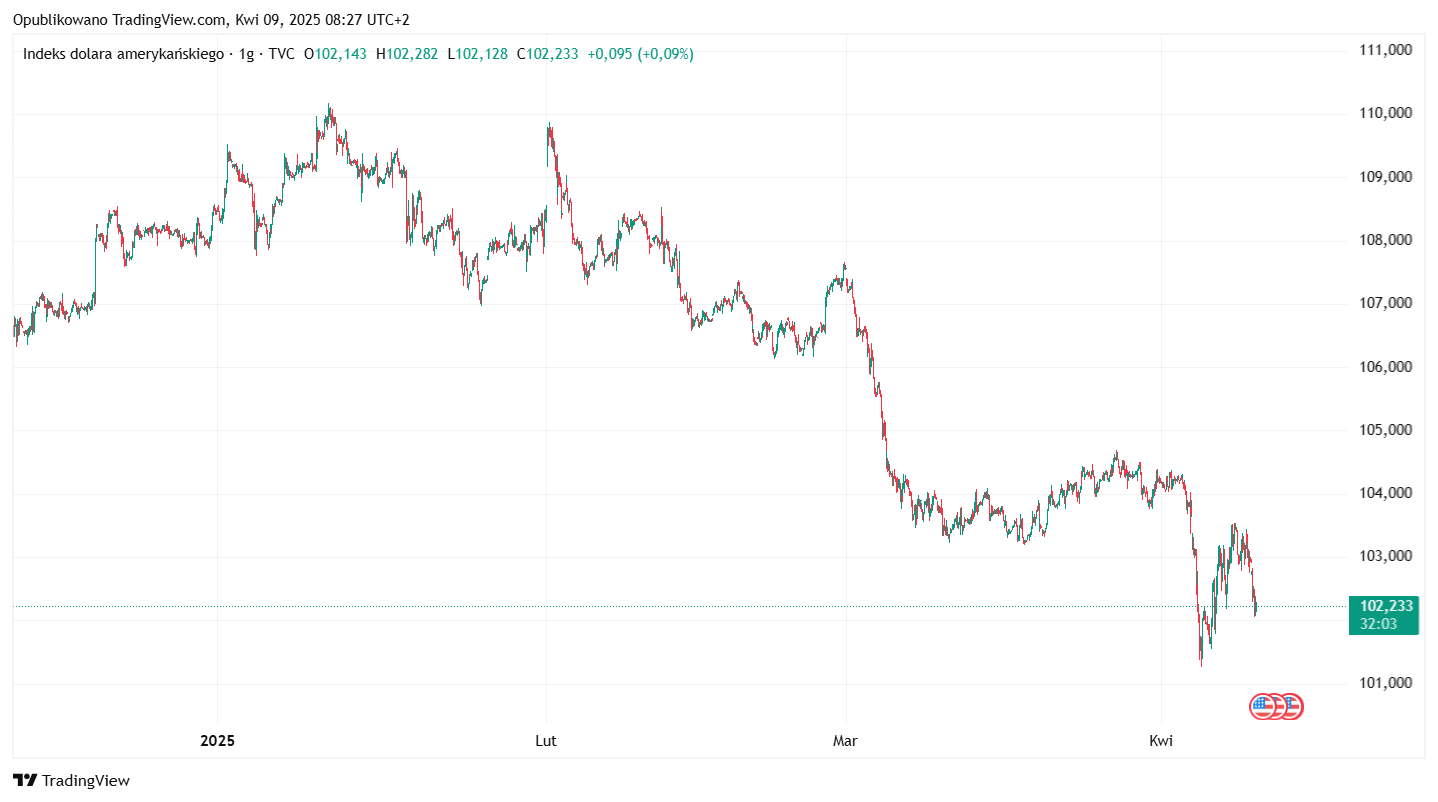This screenshot has width=1438, height=802.
Task: Click the high value H102,282
Action: (x=407, y=54)
